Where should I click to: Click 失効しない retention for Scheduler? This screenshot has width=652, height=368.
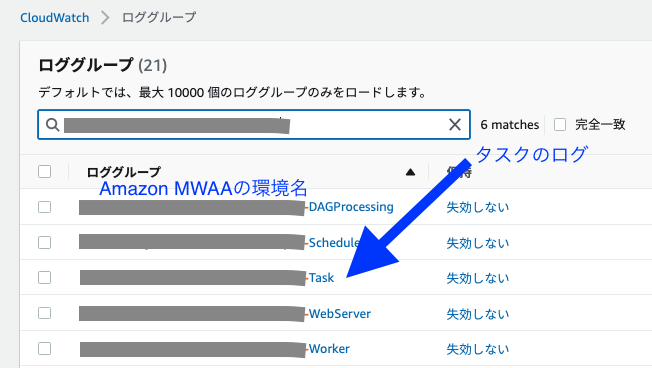[x=478, y=243]
